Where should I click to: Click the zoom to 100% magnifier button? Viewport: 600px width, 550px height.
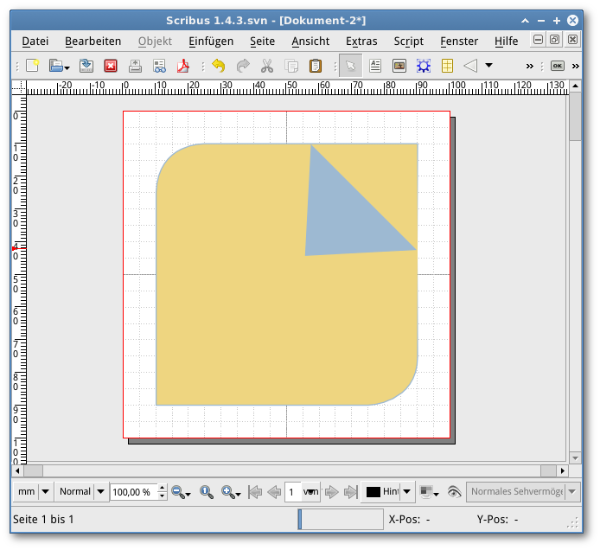coord(207,492)
